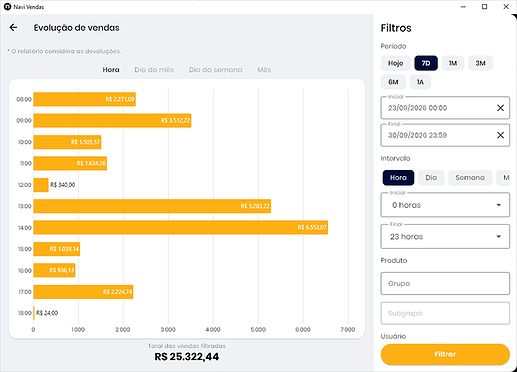Click the total R$ 25.322,44
This screenshot has width=517, height=372.
[187, 357]
